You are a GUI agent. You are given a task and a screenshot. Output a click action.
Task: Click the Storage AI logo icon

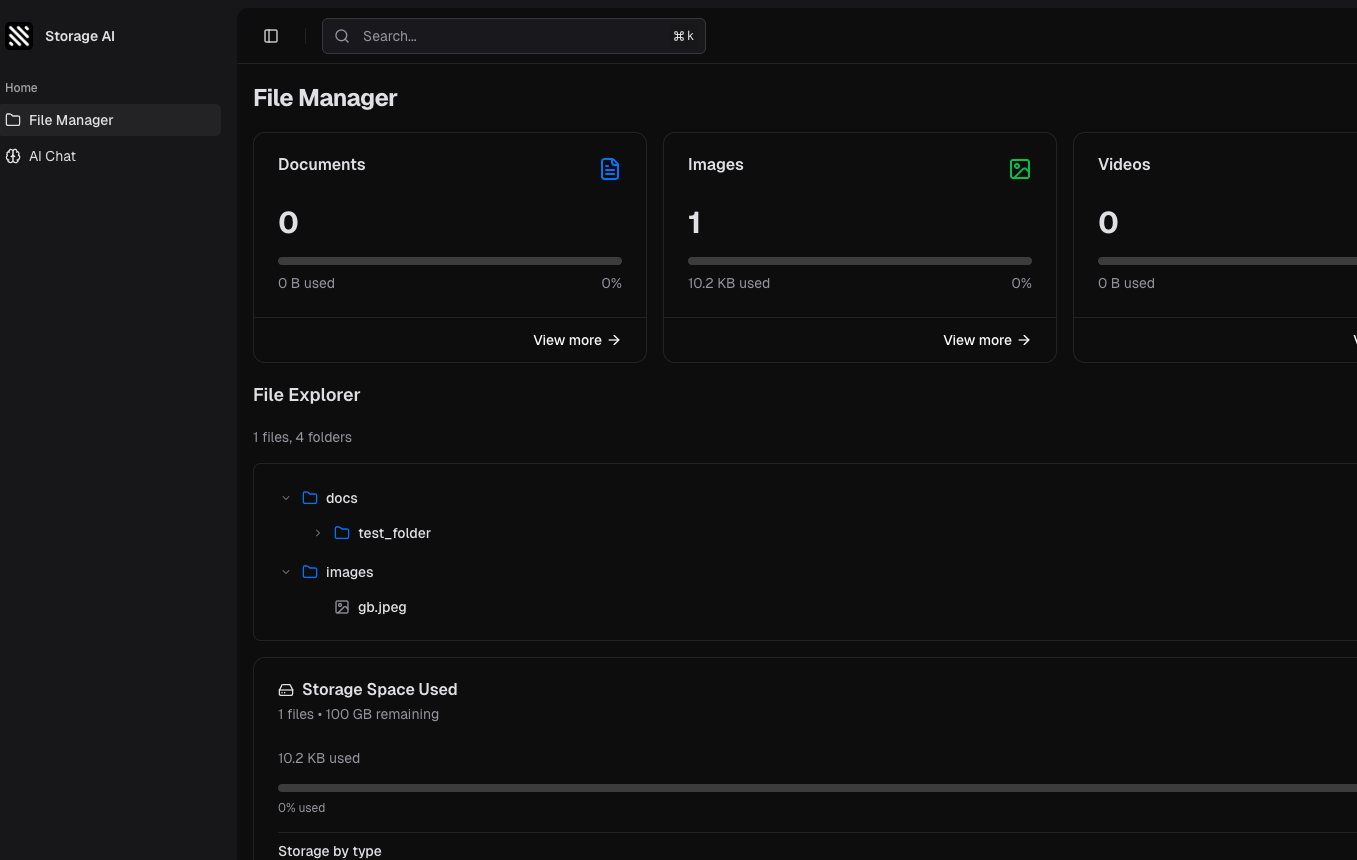pyautogui.click(x=19, y=36)
